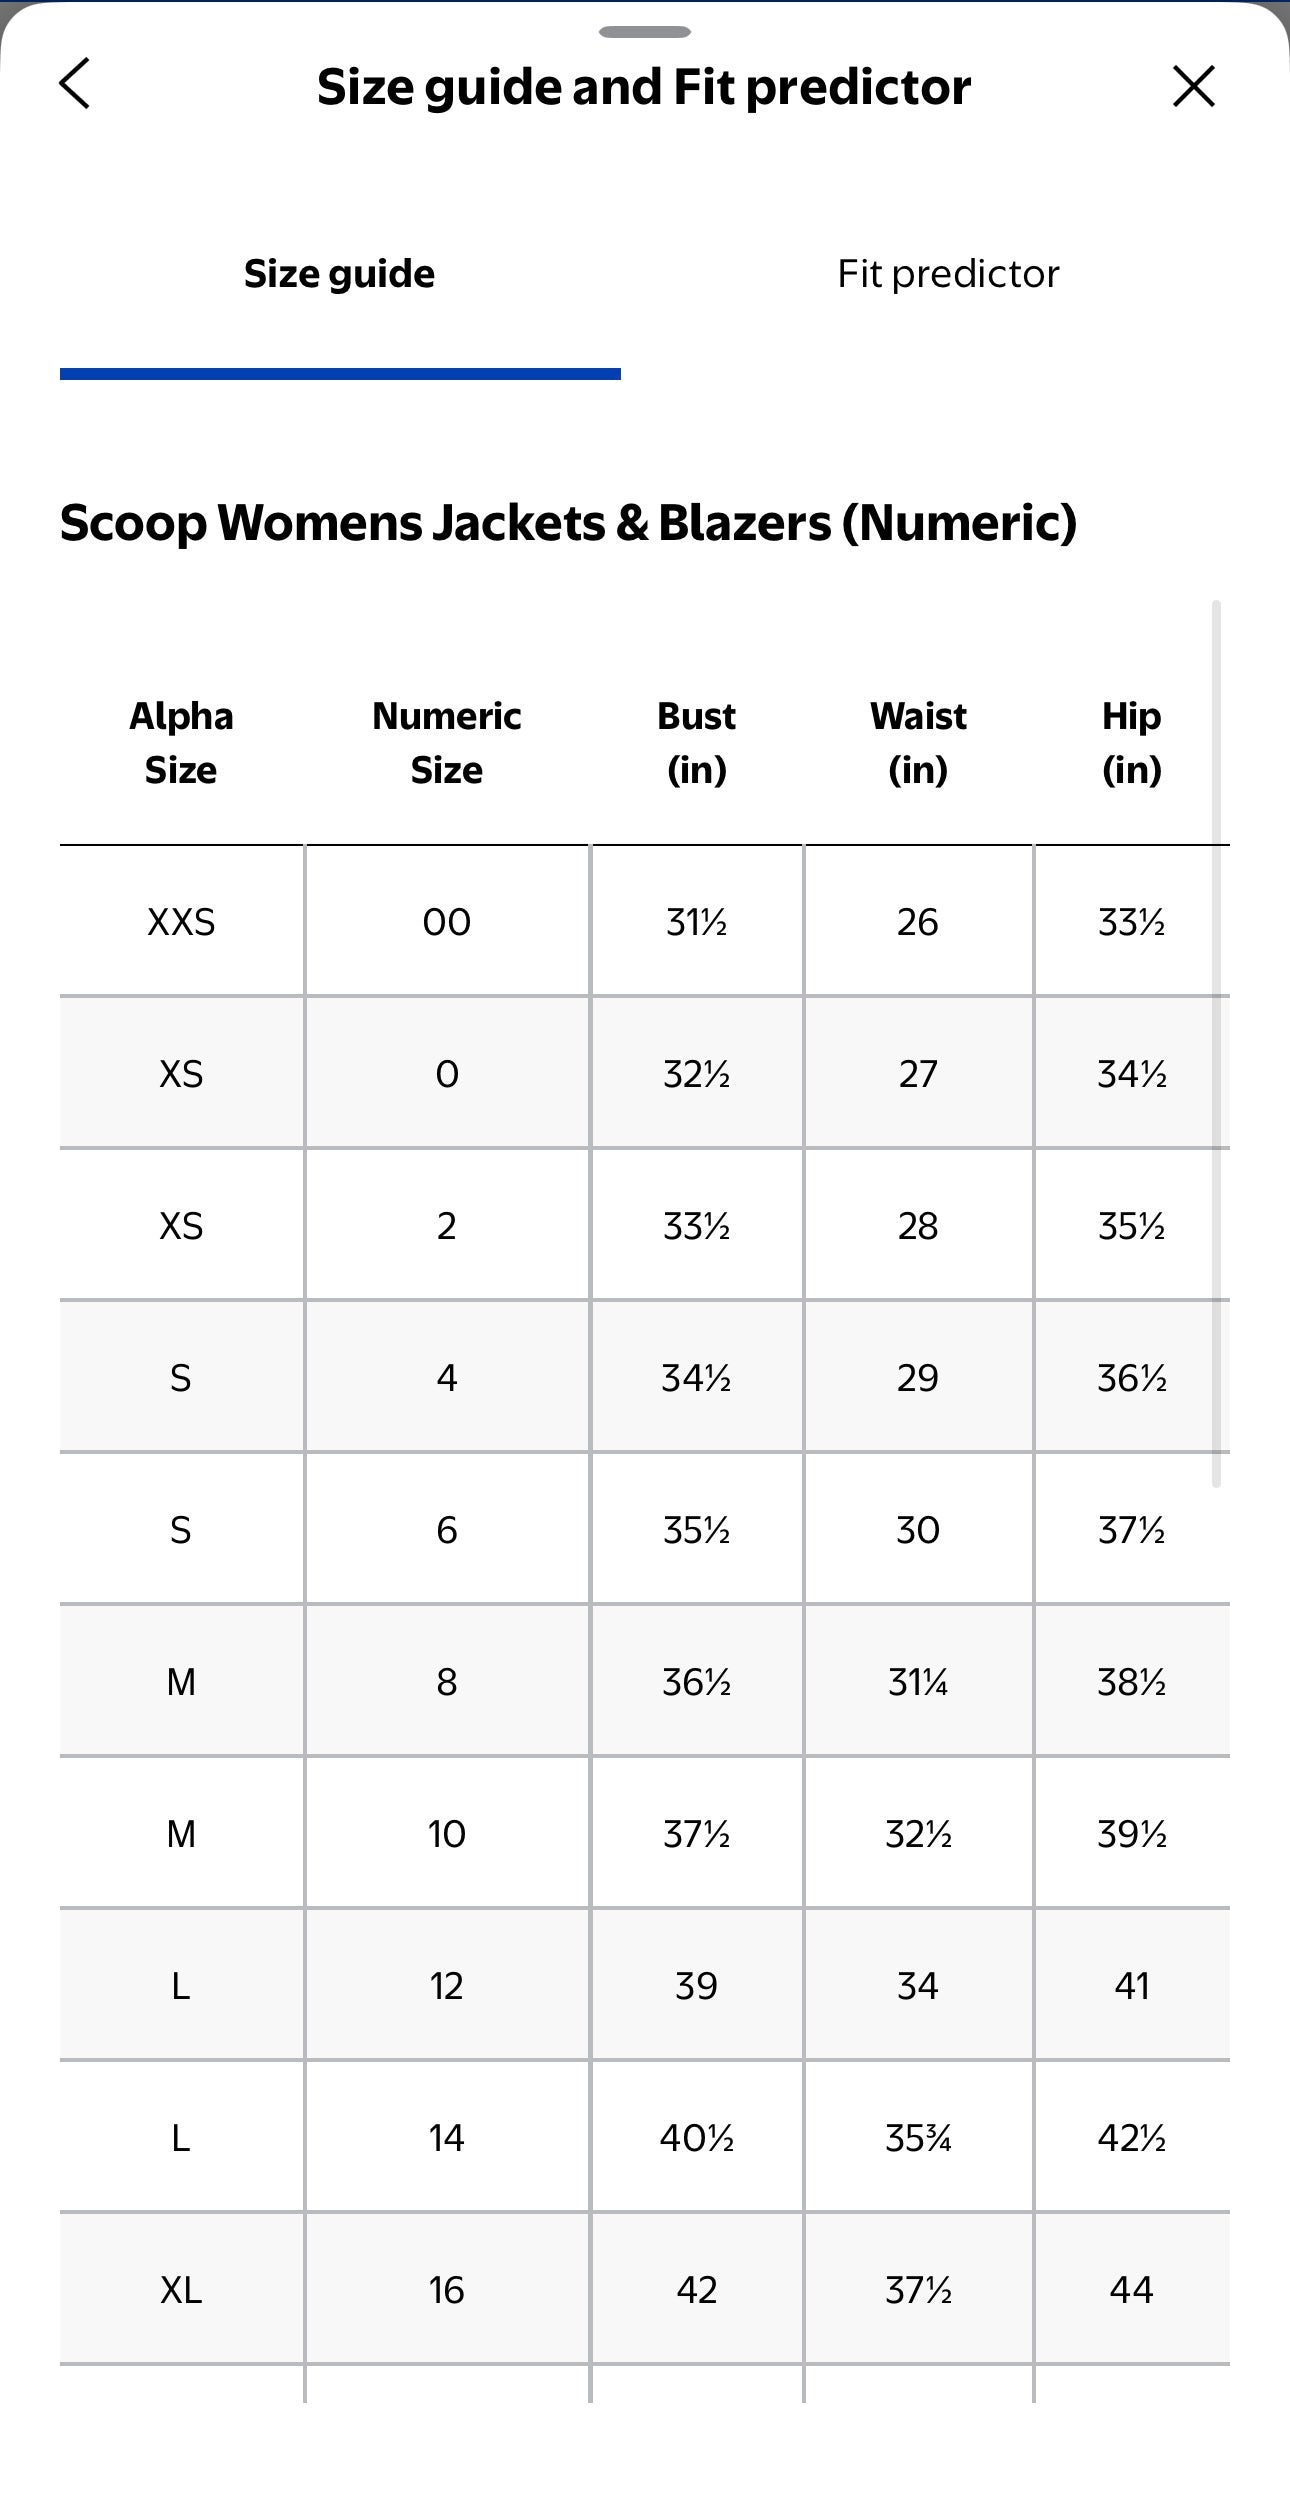This screenshot has height=2504, width=1290.
Task: Tap the 31¼ waist measurement cell
Action: pyautogui.click(x=918, y=1681)
